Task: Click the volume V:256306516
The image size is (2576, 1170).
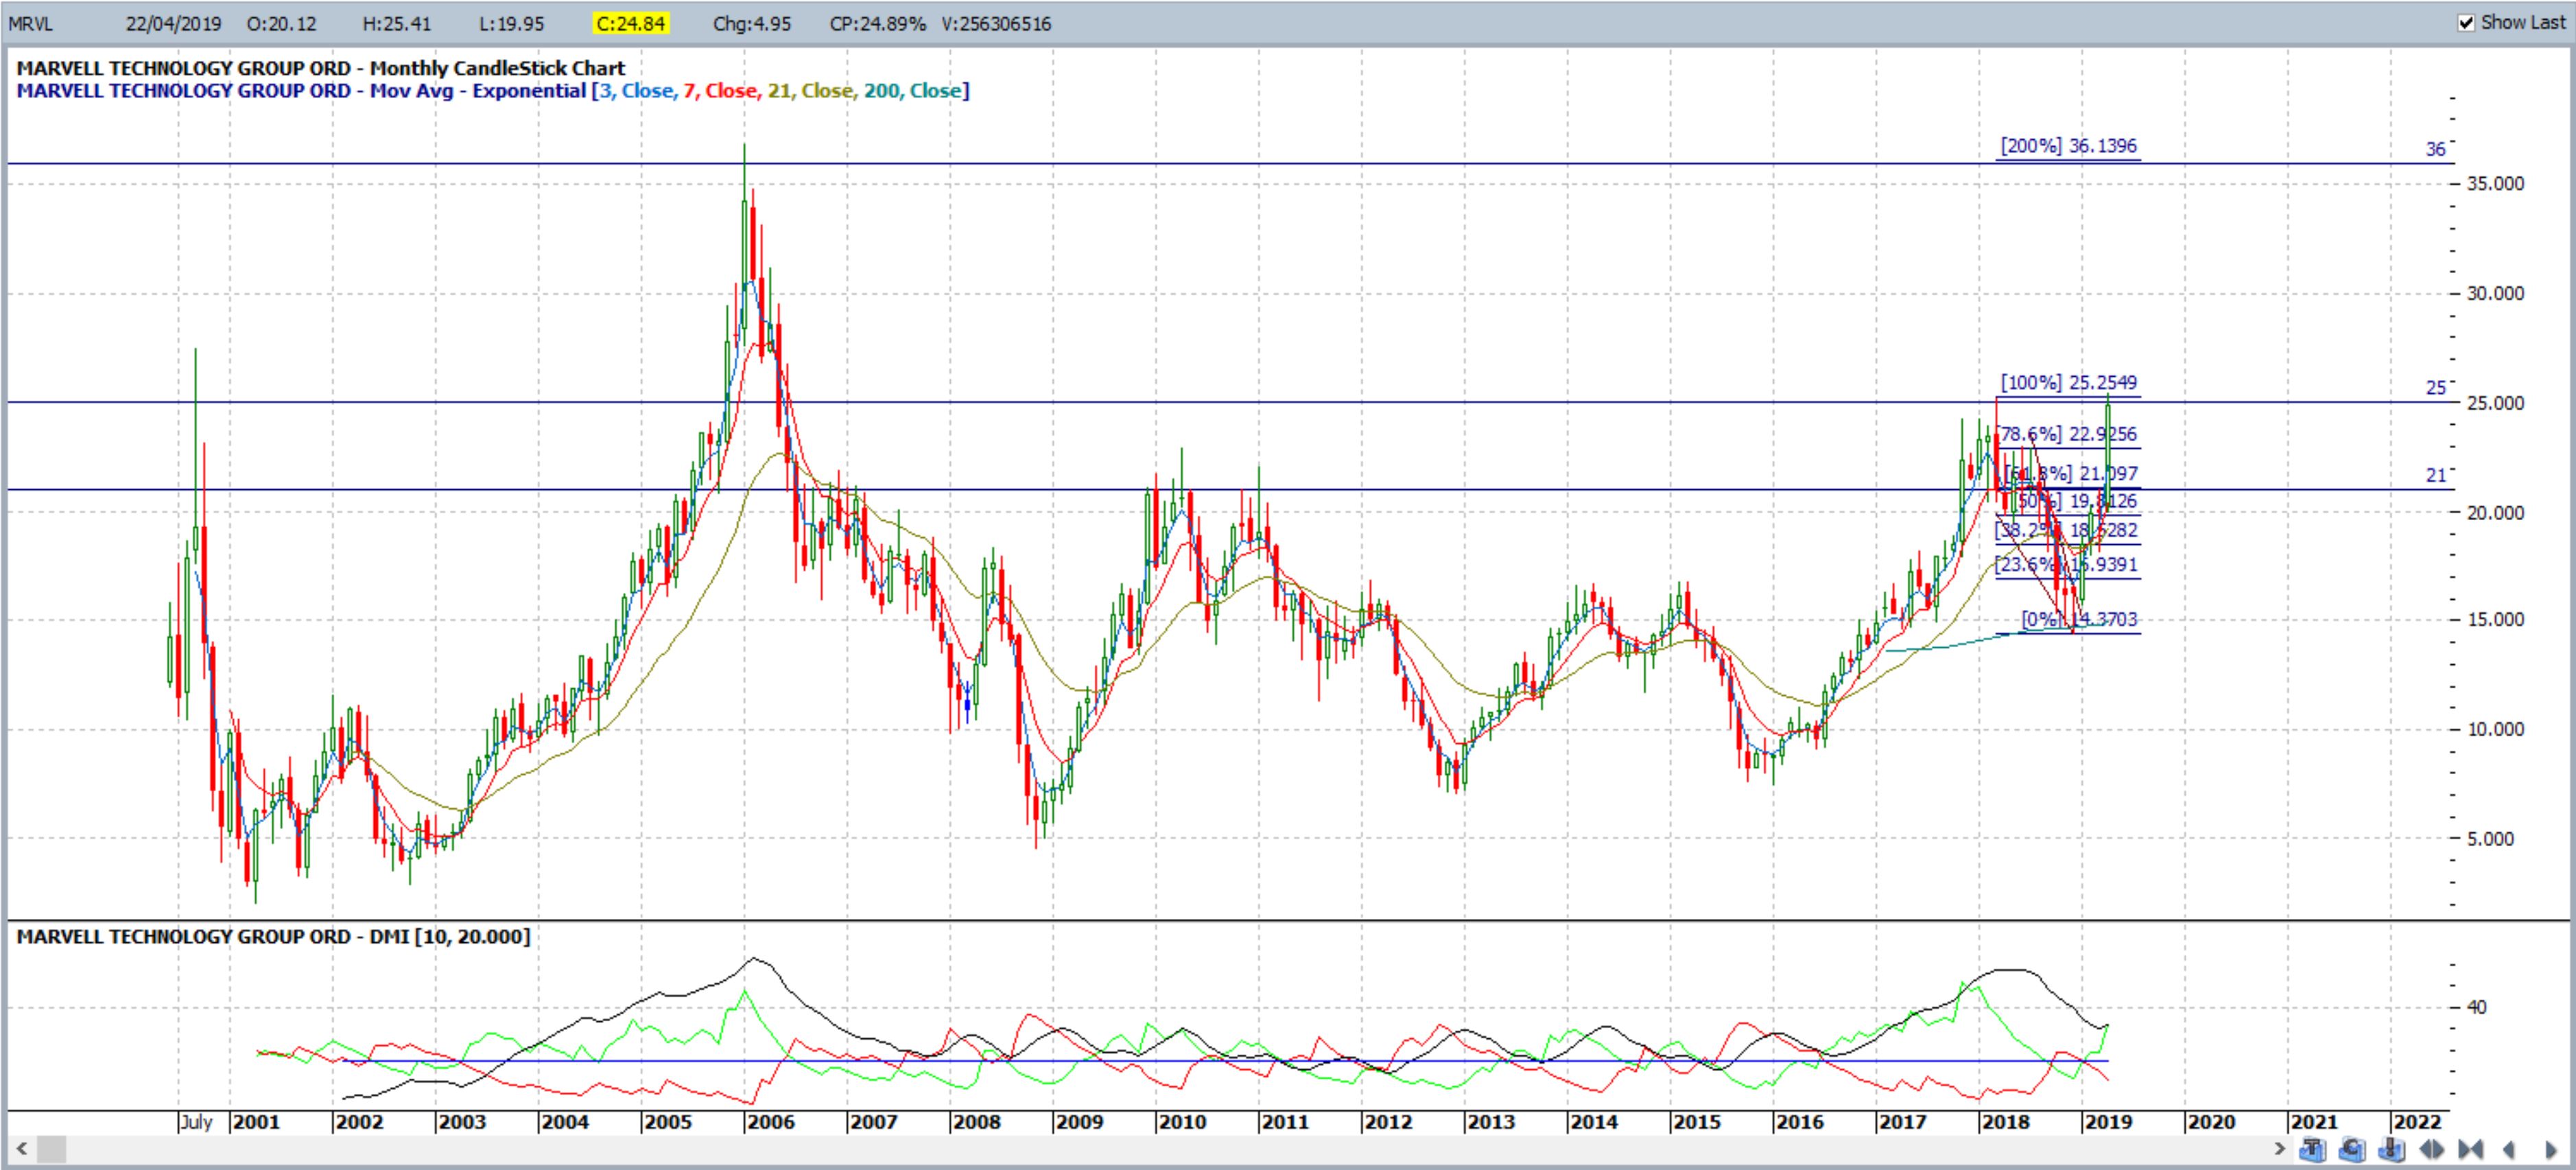Action: 996,24
